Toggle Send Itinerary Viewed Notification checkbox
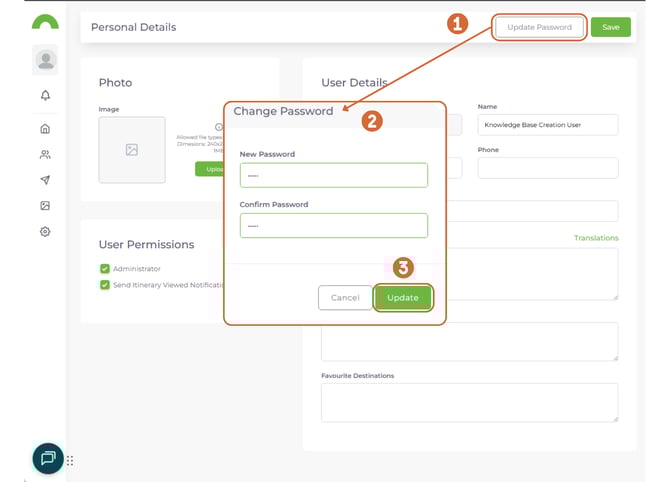This screenshot has width=670, height=482. (105, 285)
